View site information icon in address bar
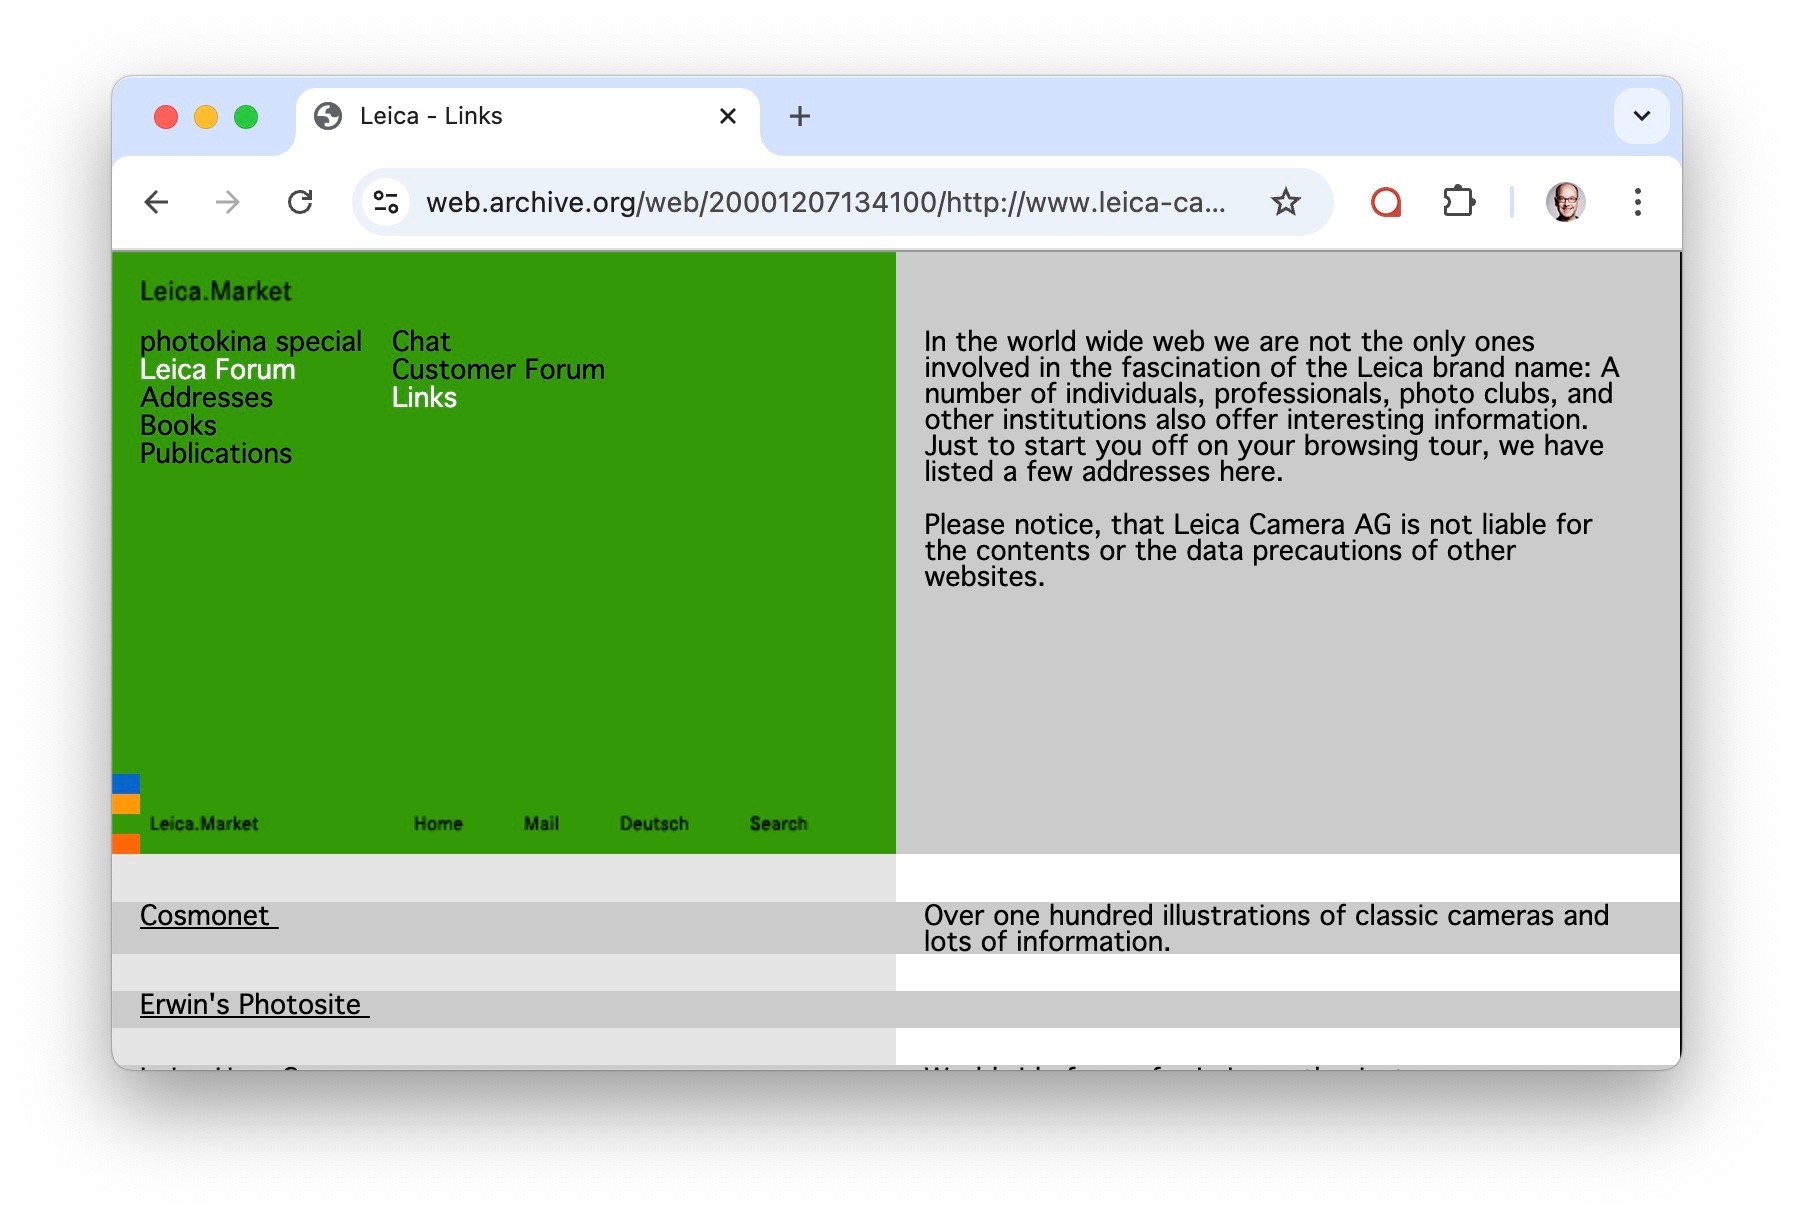The height and width of the screenshot is (1218, 1794). point(386,203)
